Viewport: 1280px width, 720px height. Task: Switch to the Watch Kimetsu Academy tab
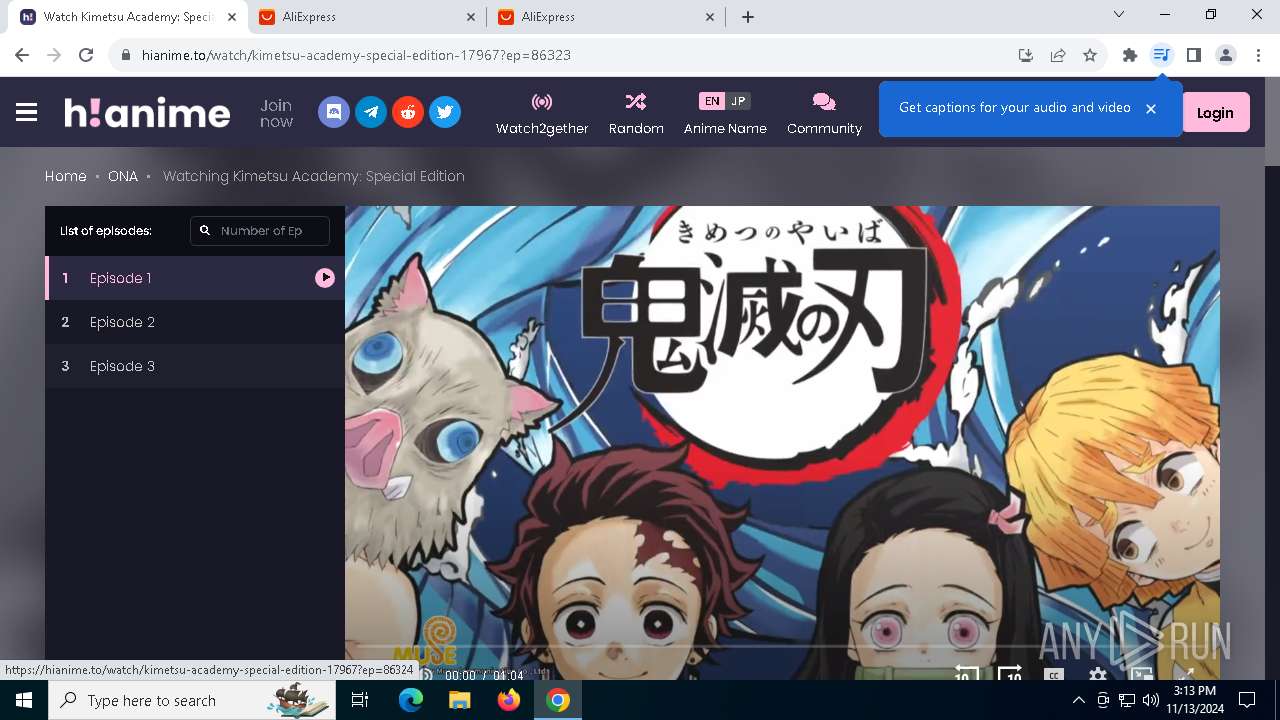[129, 17]
